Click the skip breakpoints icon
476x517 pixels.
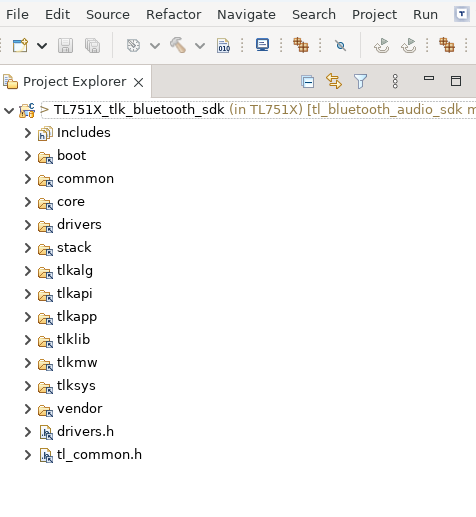point(341,45)
